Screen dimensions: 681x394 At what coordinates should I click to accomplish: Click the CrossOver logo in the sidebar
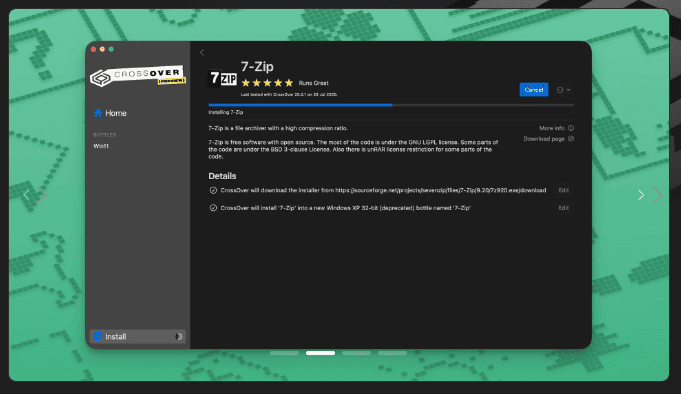point(138,76)
